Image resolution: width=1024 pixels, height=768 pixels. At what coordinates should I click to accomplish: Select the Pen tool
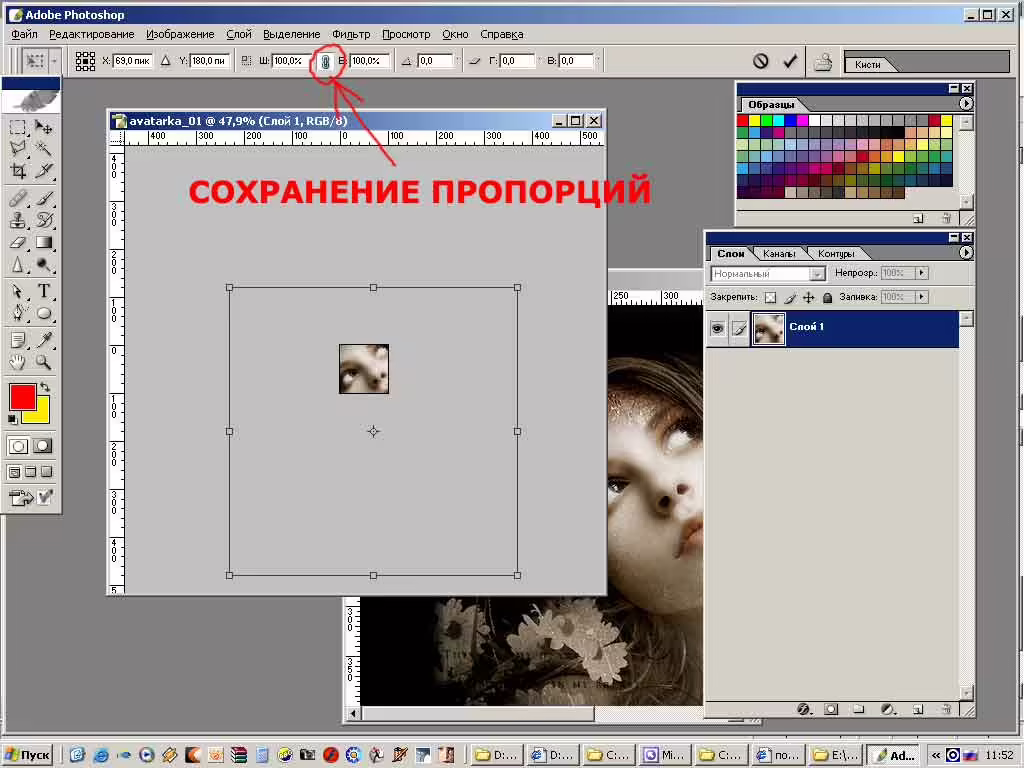click(18, 313)
